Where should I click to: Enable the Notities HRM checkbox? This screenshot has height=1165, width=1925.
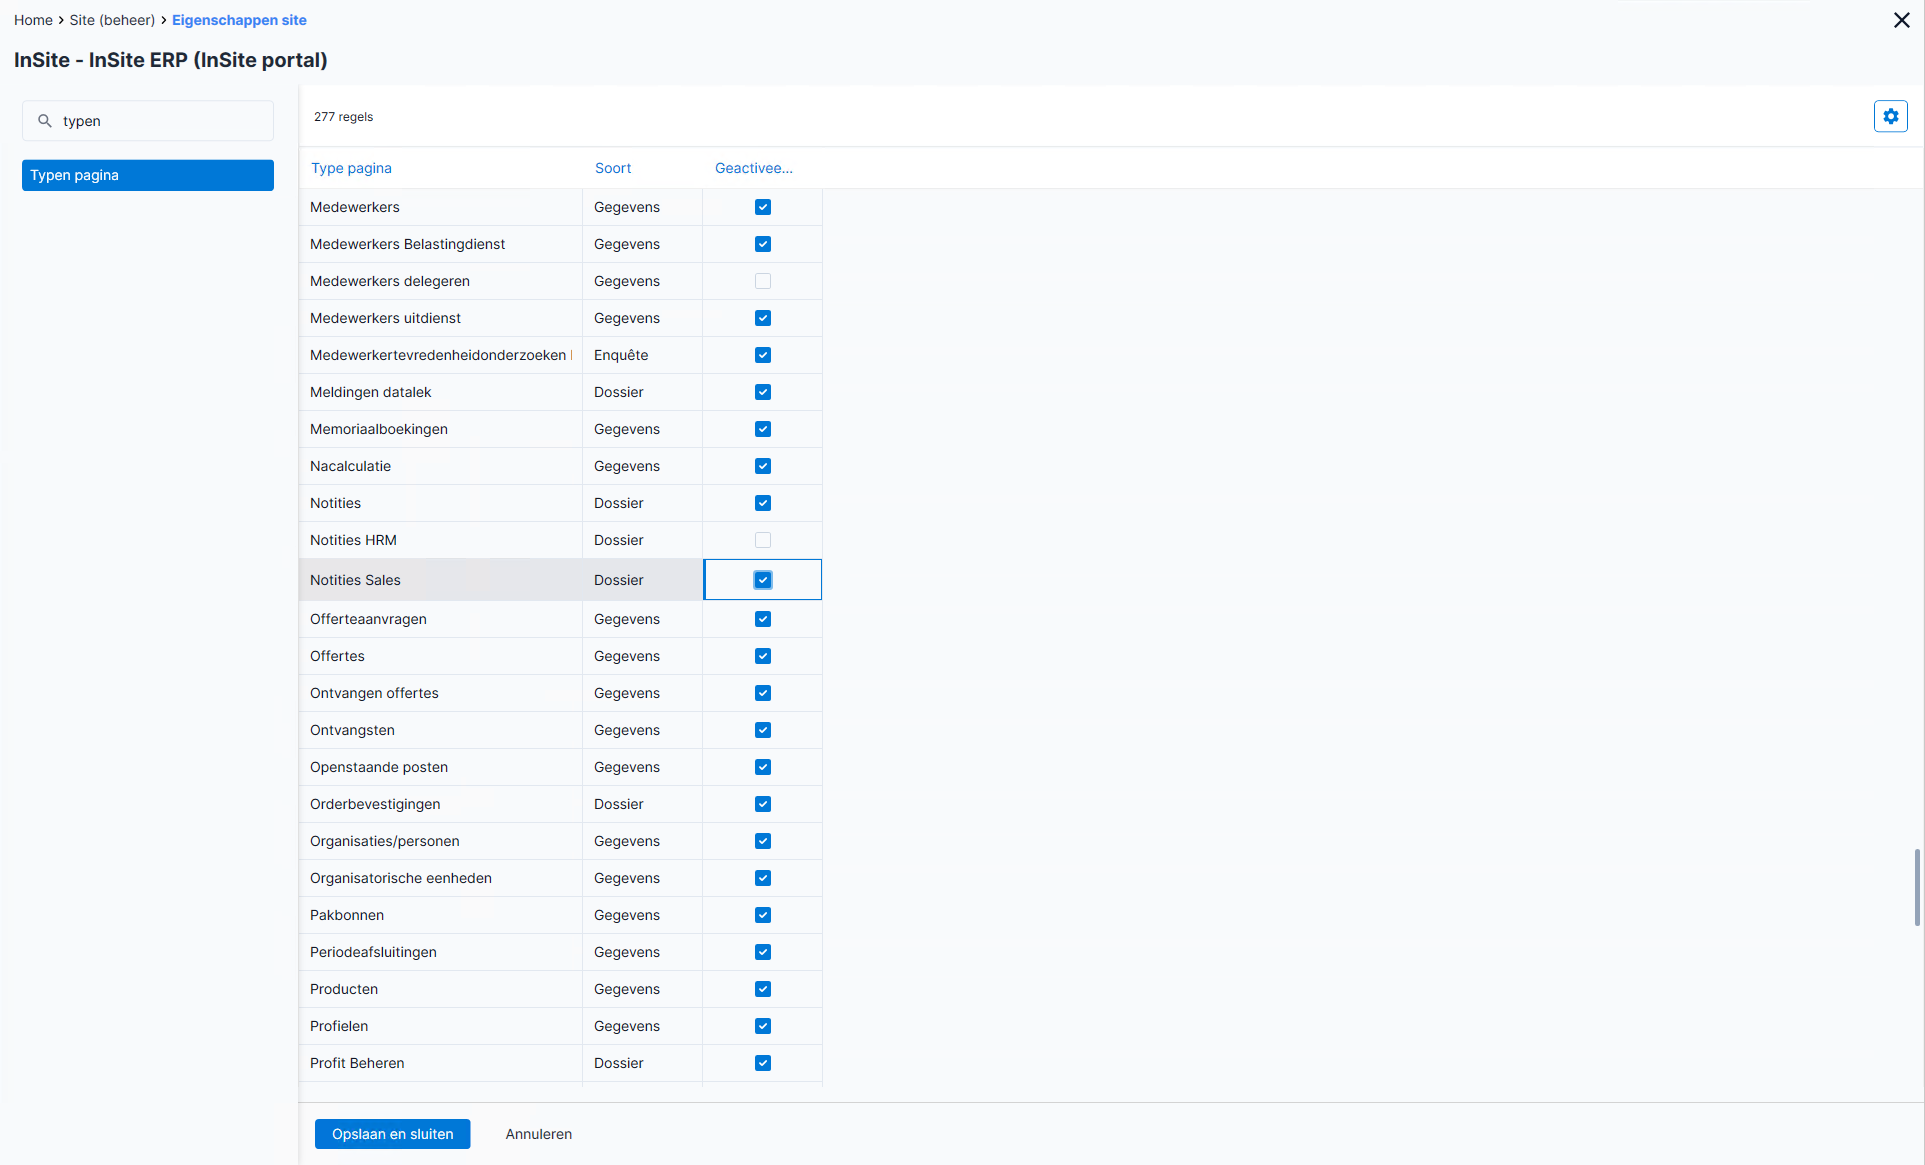[x=763, y=540]
